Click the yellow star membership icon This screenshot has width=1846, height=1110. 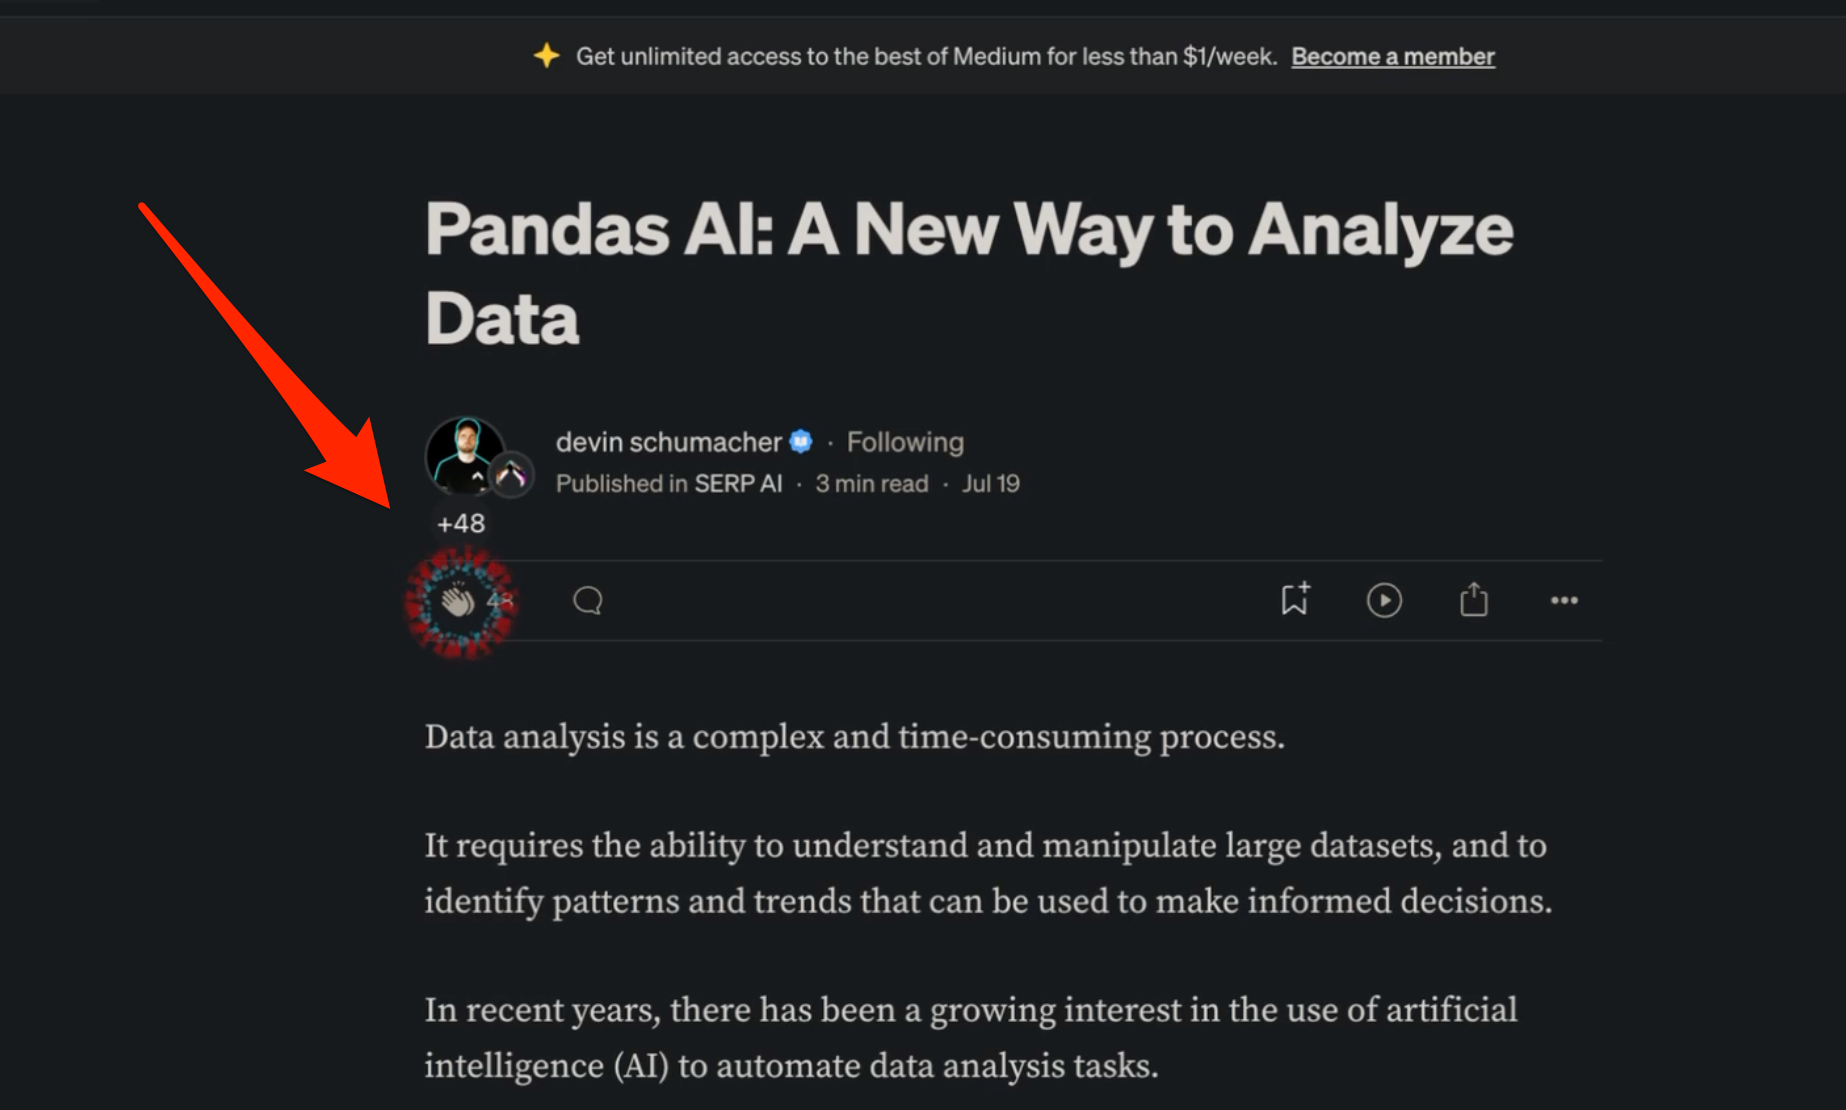coord(546,56)
